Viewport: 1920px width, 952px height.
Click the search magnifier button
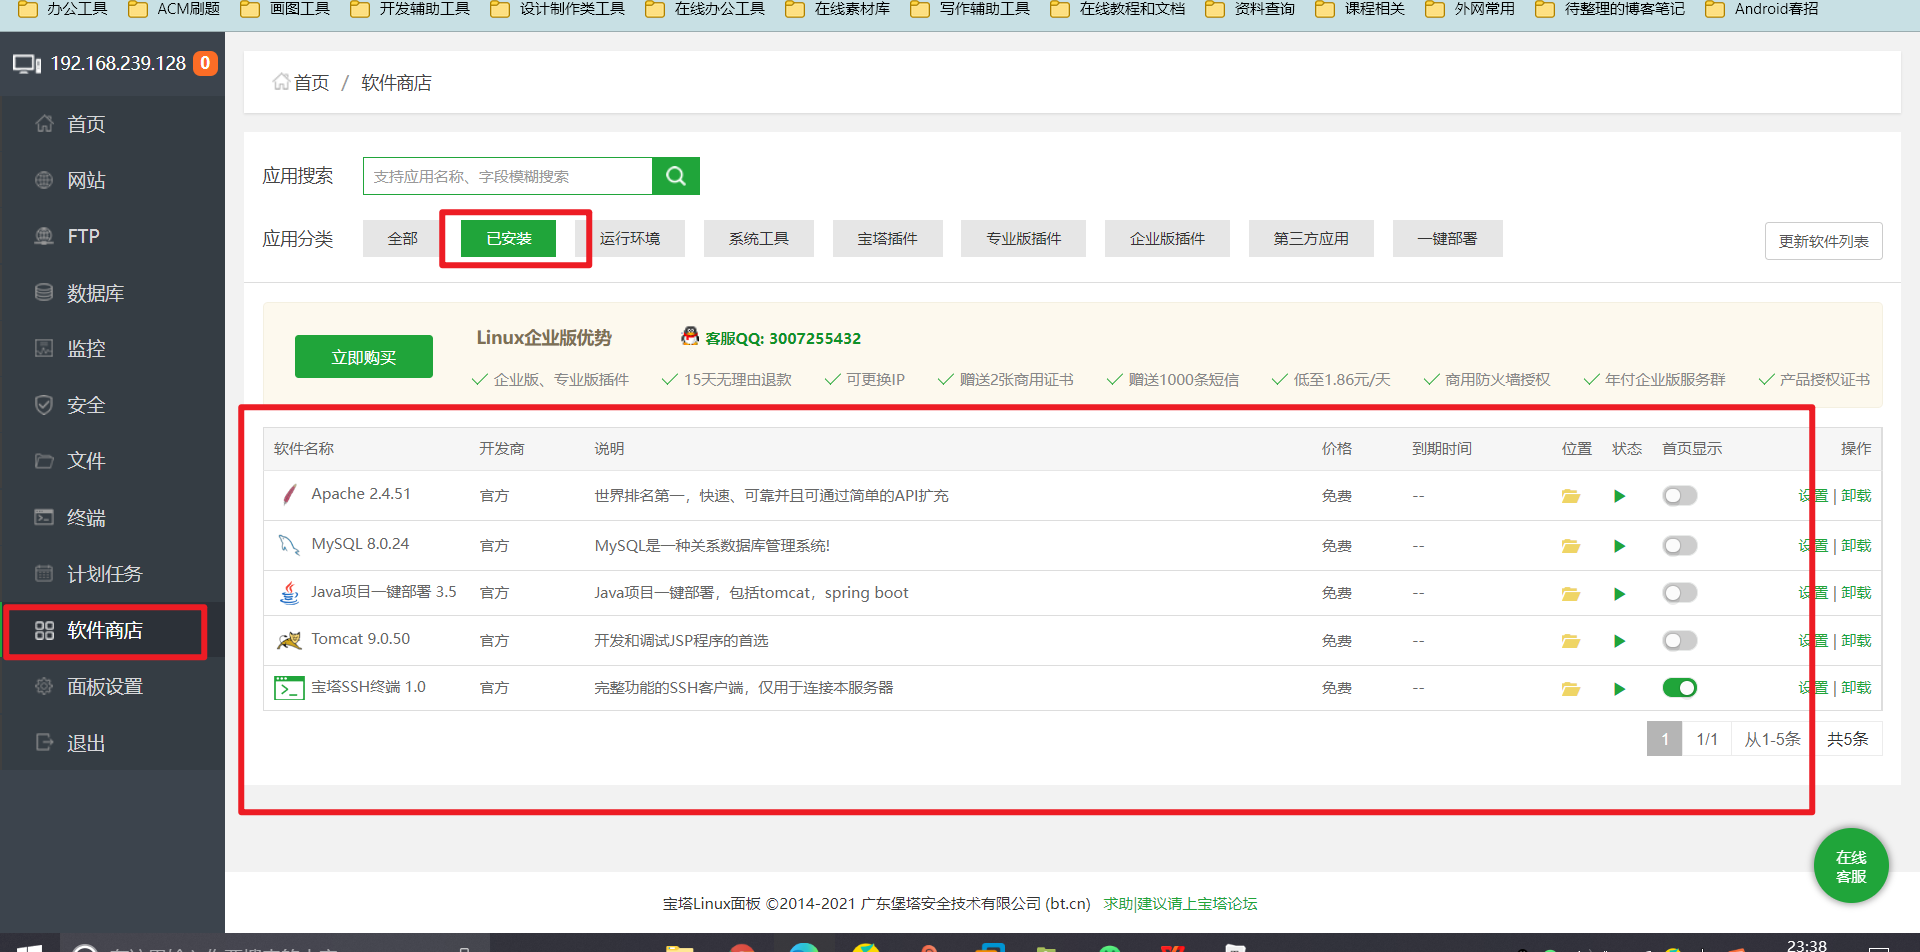click(676, 176)
